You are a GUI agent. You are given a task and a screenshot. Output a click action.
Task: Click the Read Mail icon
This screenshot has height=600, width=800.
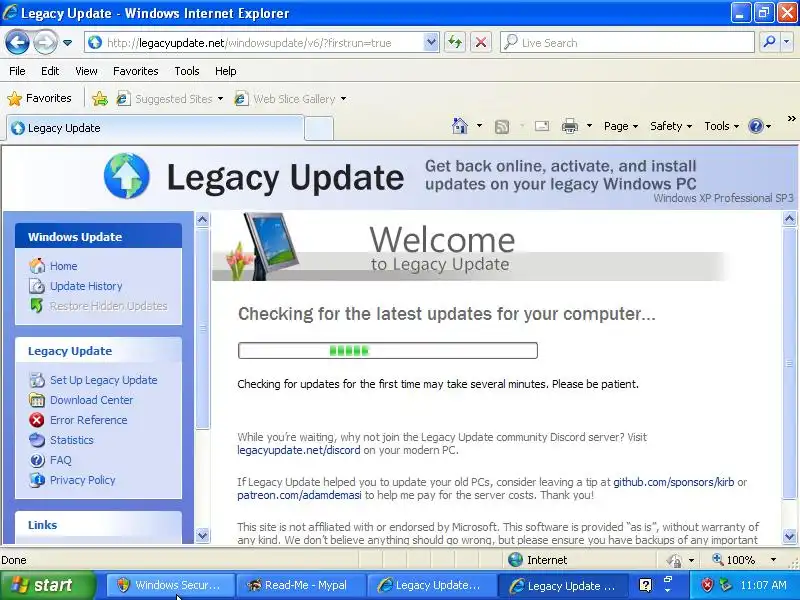[542, 126]
